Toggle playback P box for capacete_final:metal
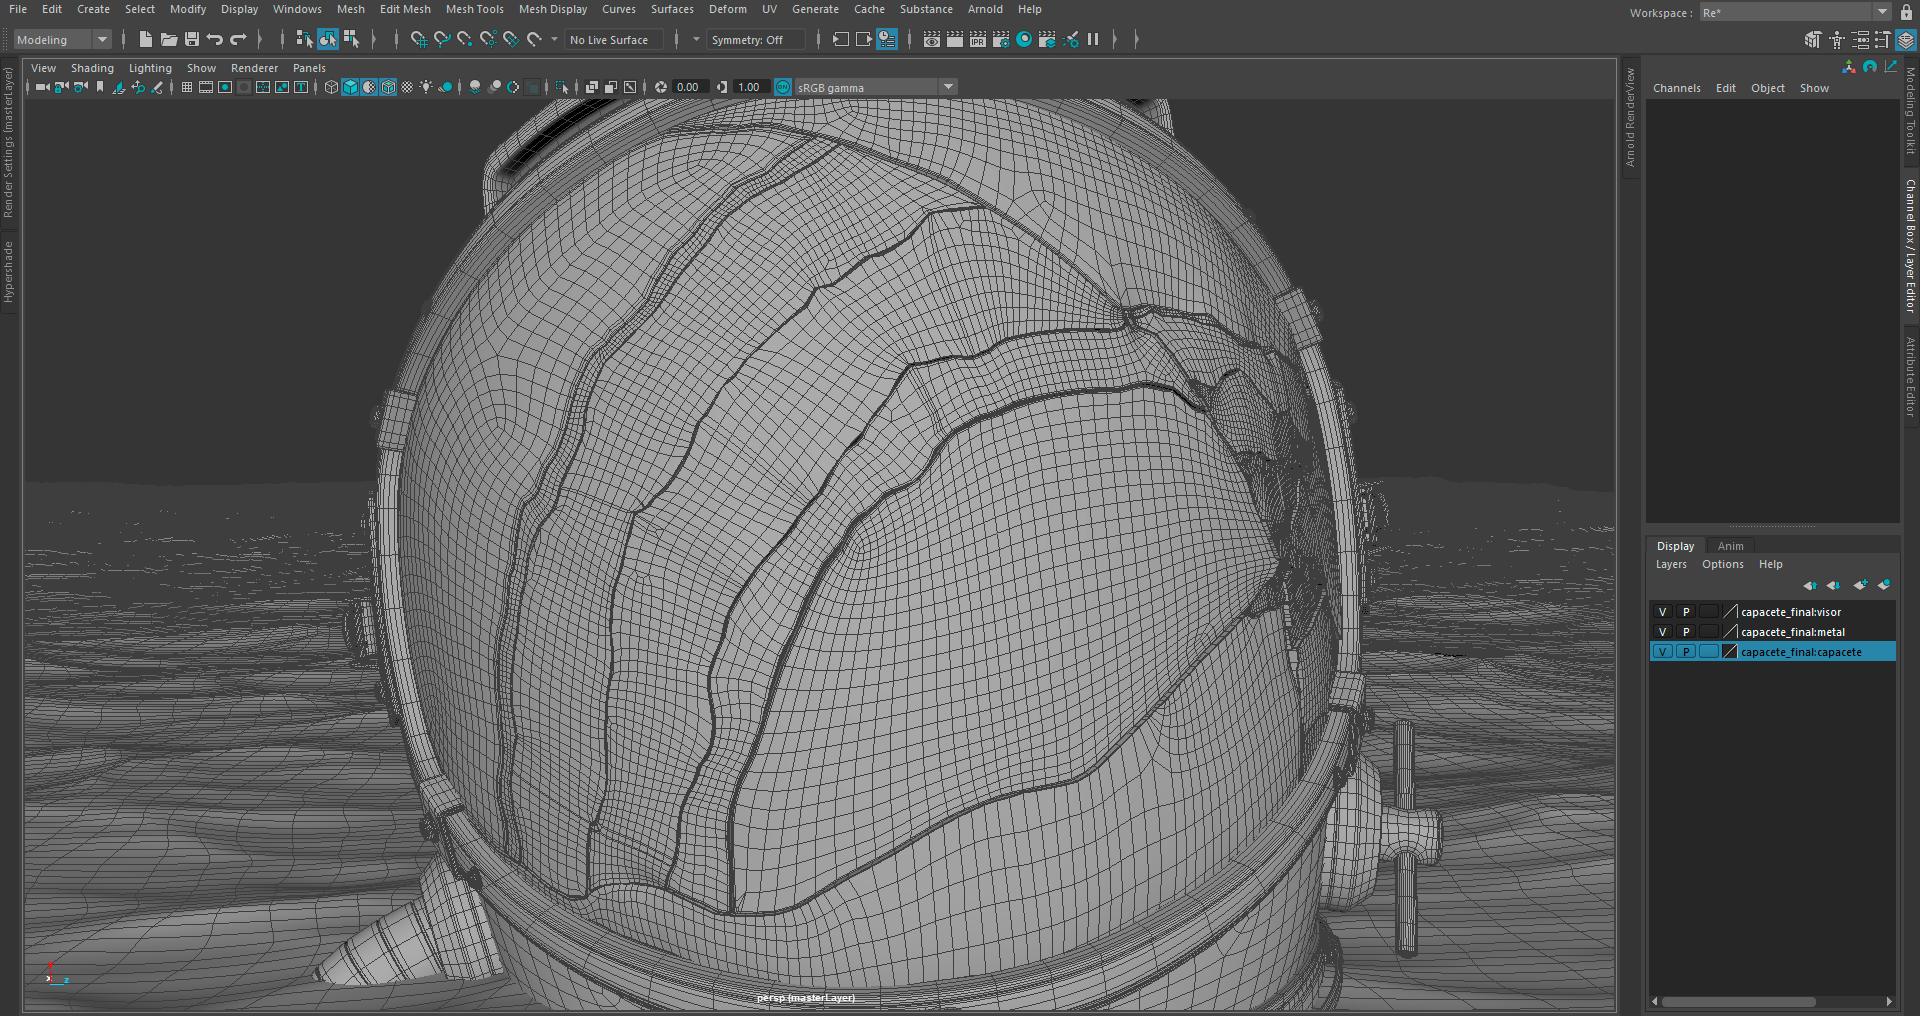This screenshot has height=1016, width=1920. (1686, 632)
